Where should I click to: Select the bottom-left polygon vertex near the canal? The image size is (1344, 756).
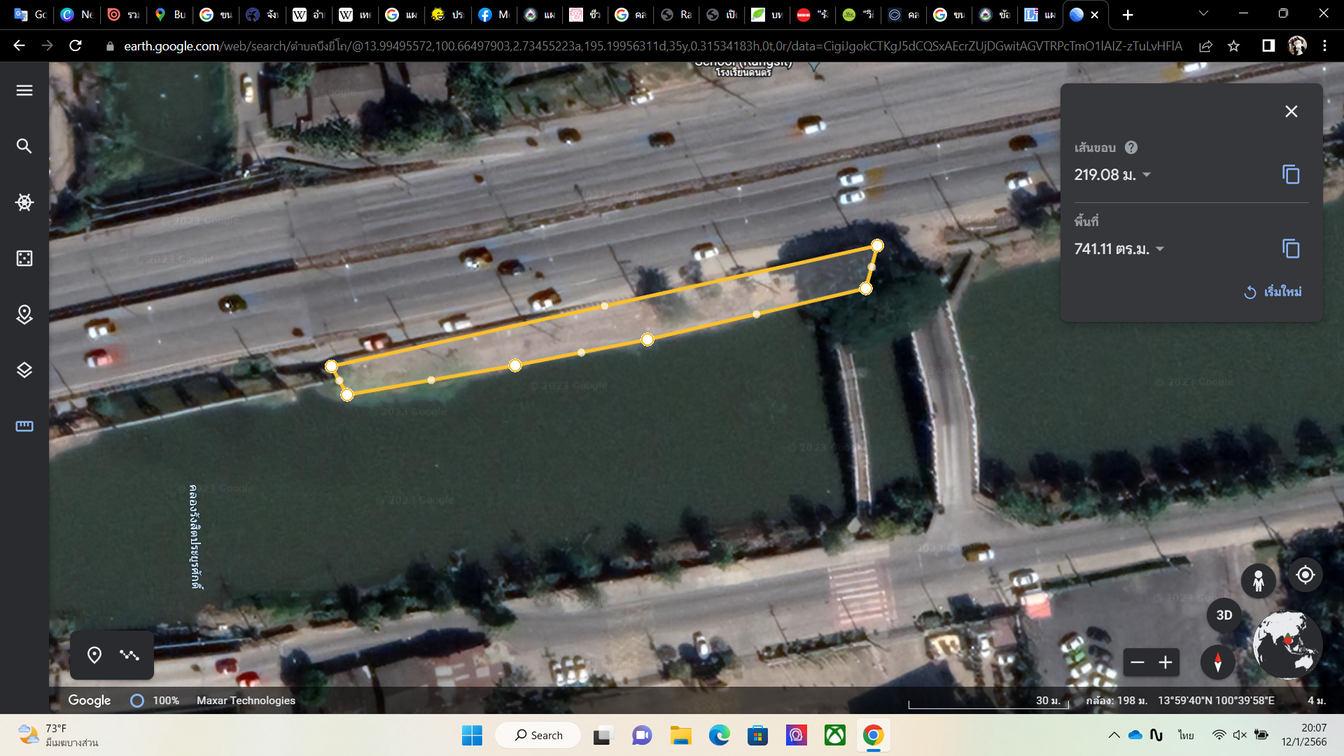347,395
